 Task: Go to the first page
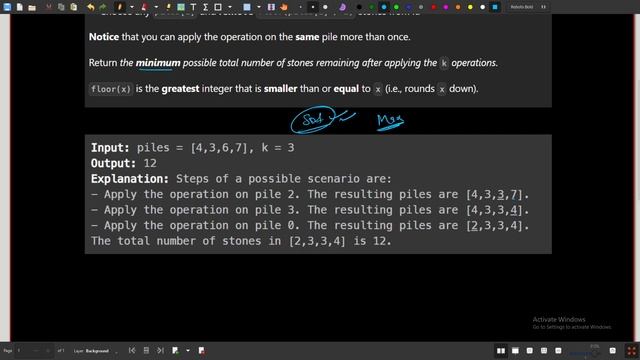132,351
